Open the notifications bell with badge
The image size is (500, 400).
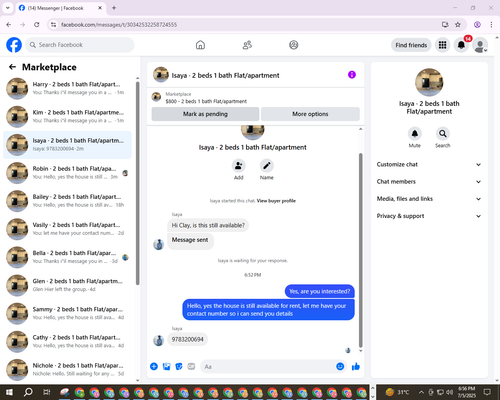461,45
